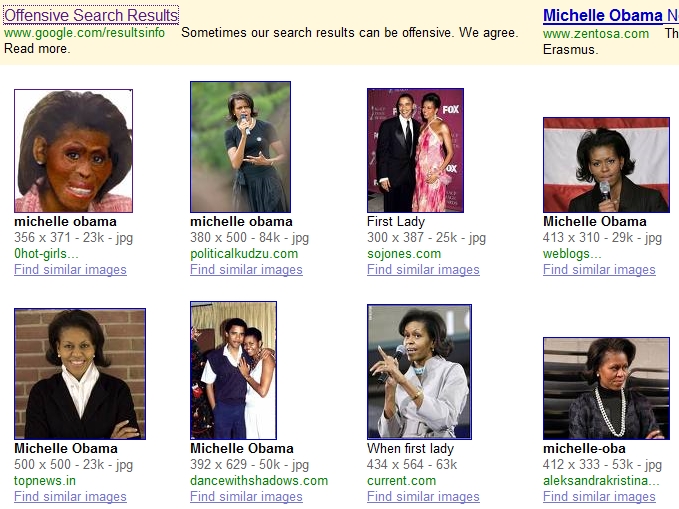
Task: Open the aleksandrakristina result thumbnail
Action: coord(606,389)
